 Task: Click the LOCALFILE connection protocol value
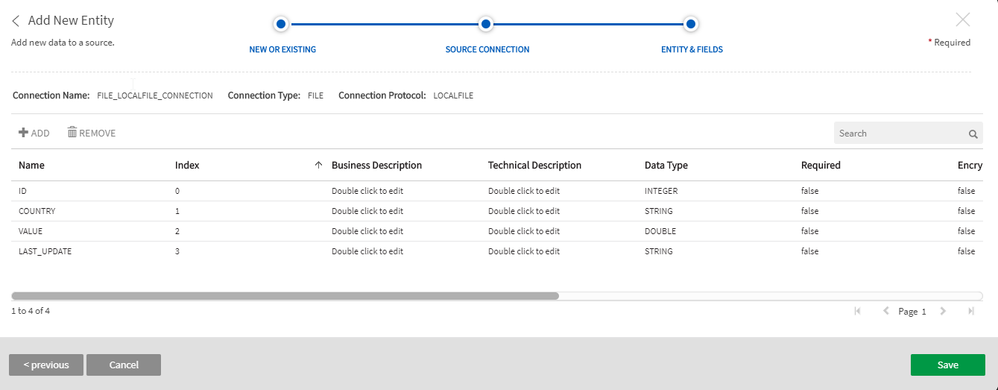coord(453,96)
